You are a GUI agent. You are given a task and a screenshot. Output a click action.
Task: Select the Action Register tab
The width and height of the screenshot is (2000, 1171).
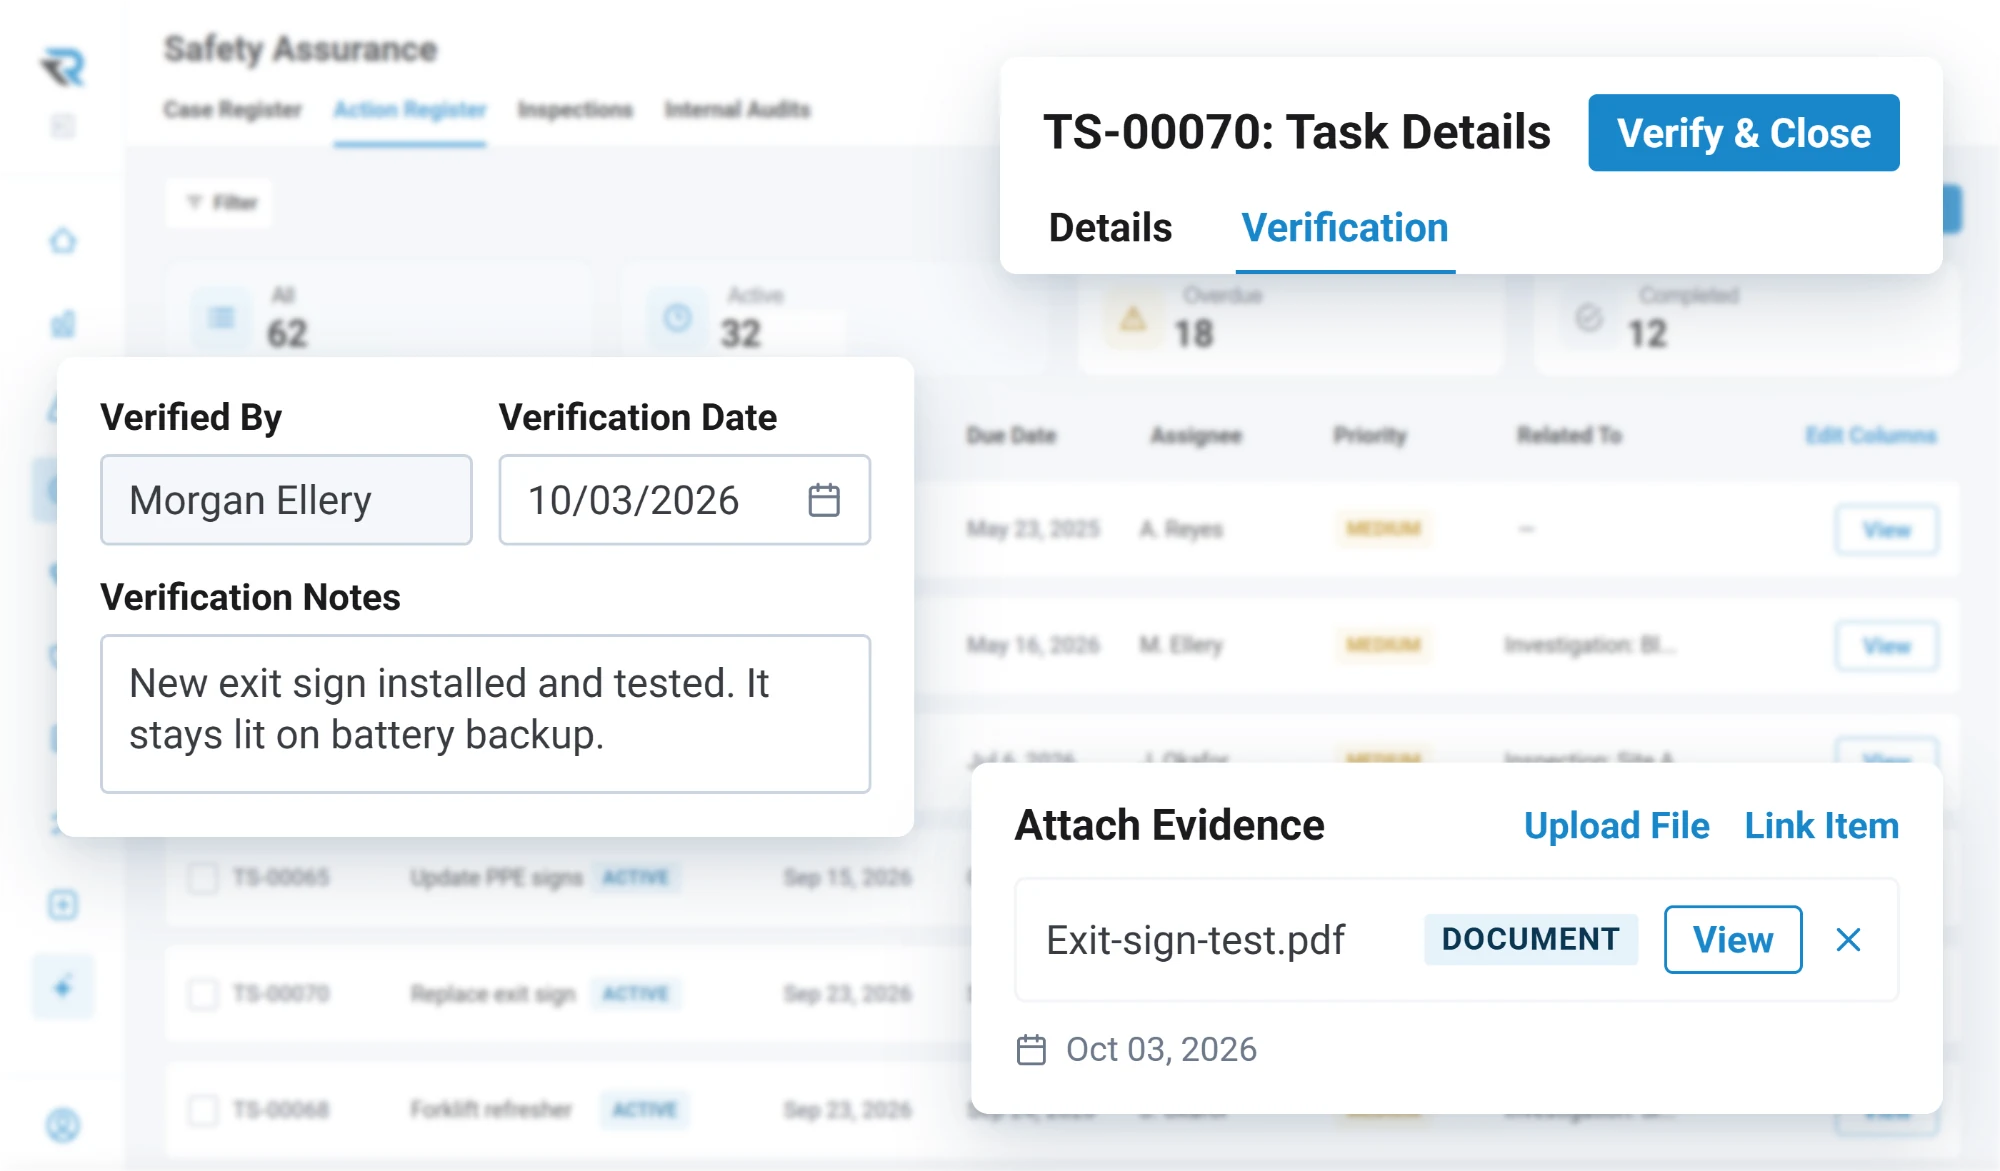410,109
